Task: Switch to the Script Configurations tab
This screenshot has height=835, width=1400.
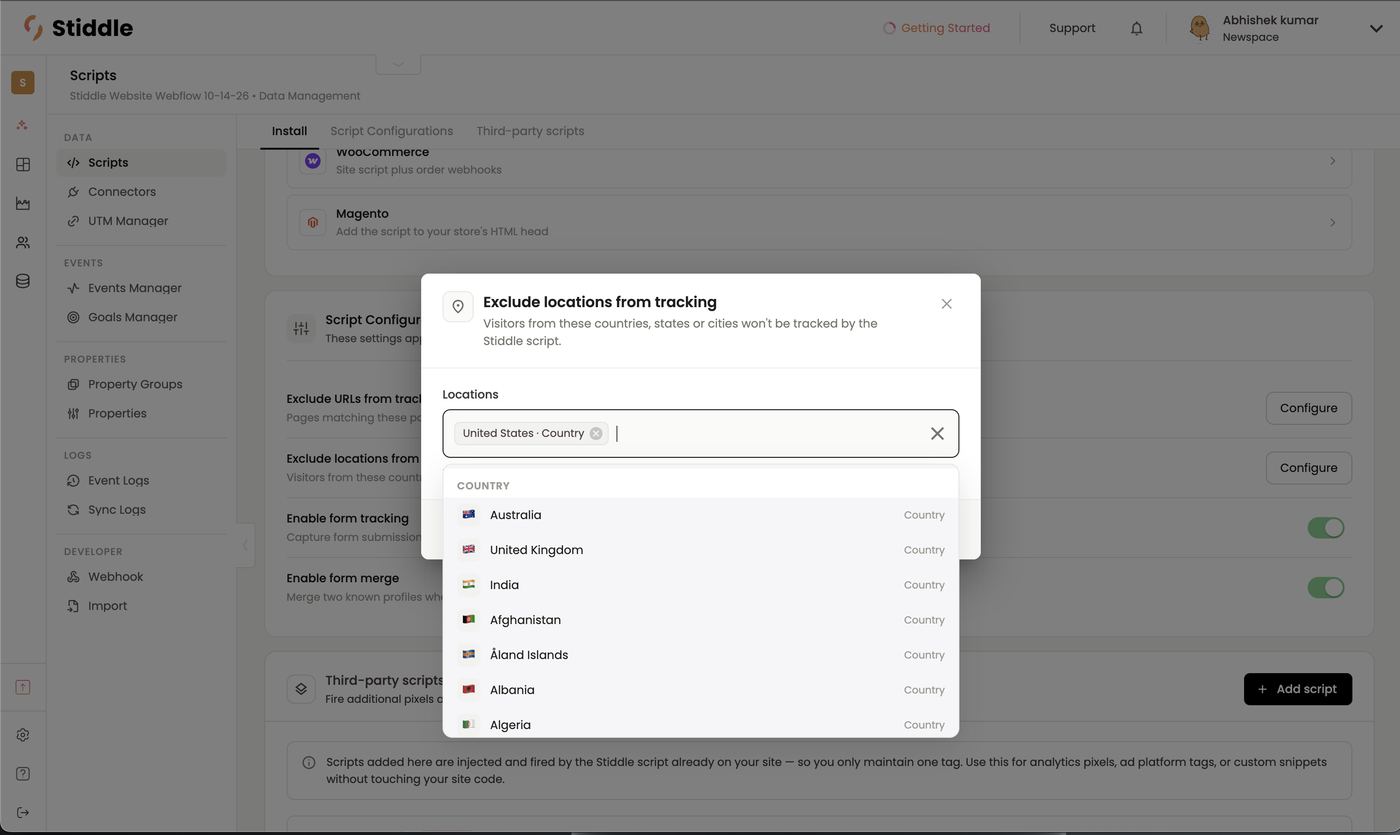Action: (x=392, y=131)
